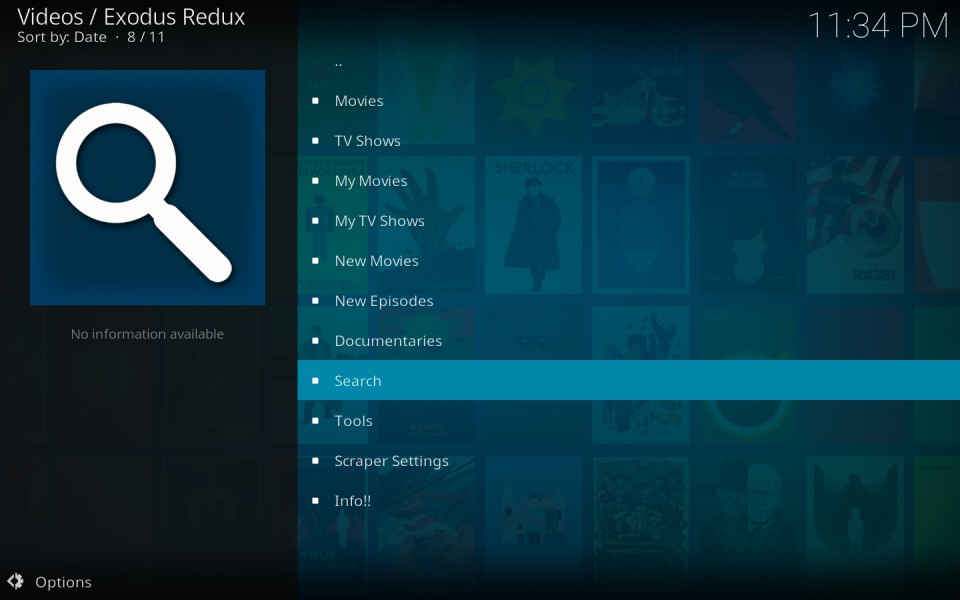Click the bullet icon beside New Episodes
This screenshot has height=600, width=960.
(315, 301)
